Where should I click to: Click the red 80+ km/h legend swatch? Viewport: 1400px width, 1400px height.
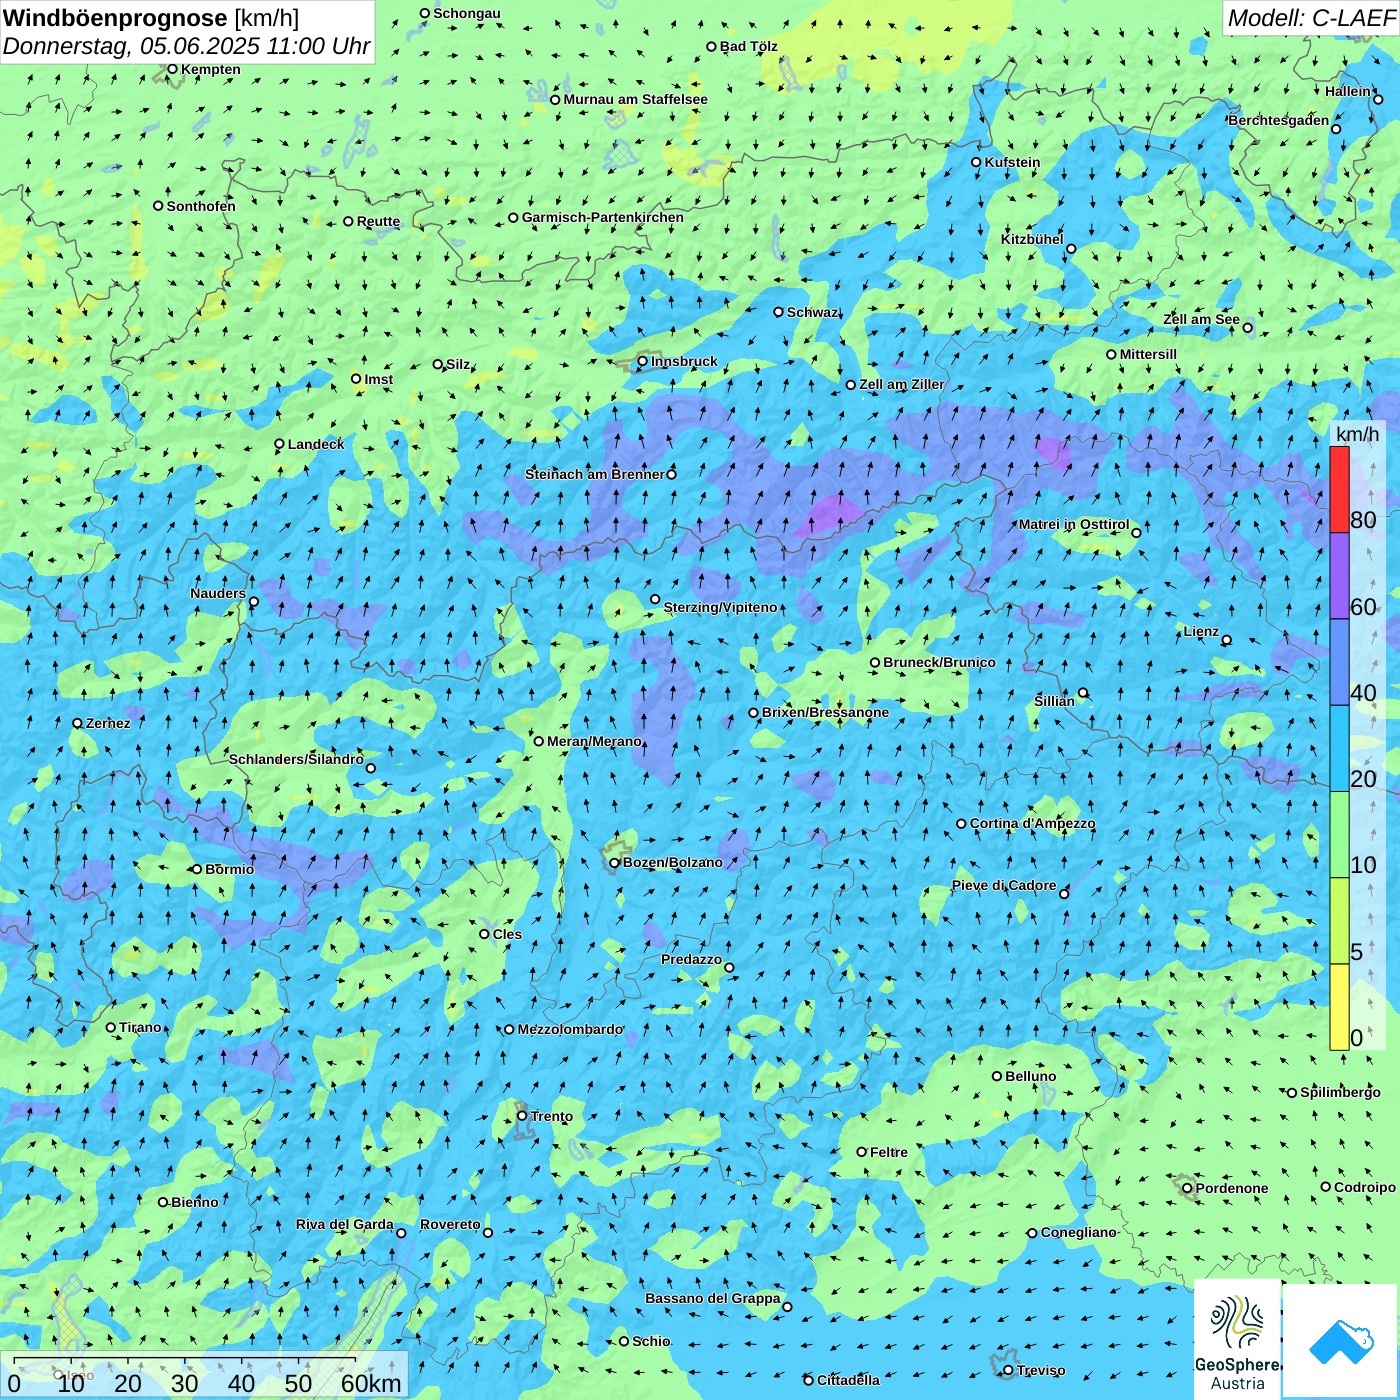pos(1339,489)
